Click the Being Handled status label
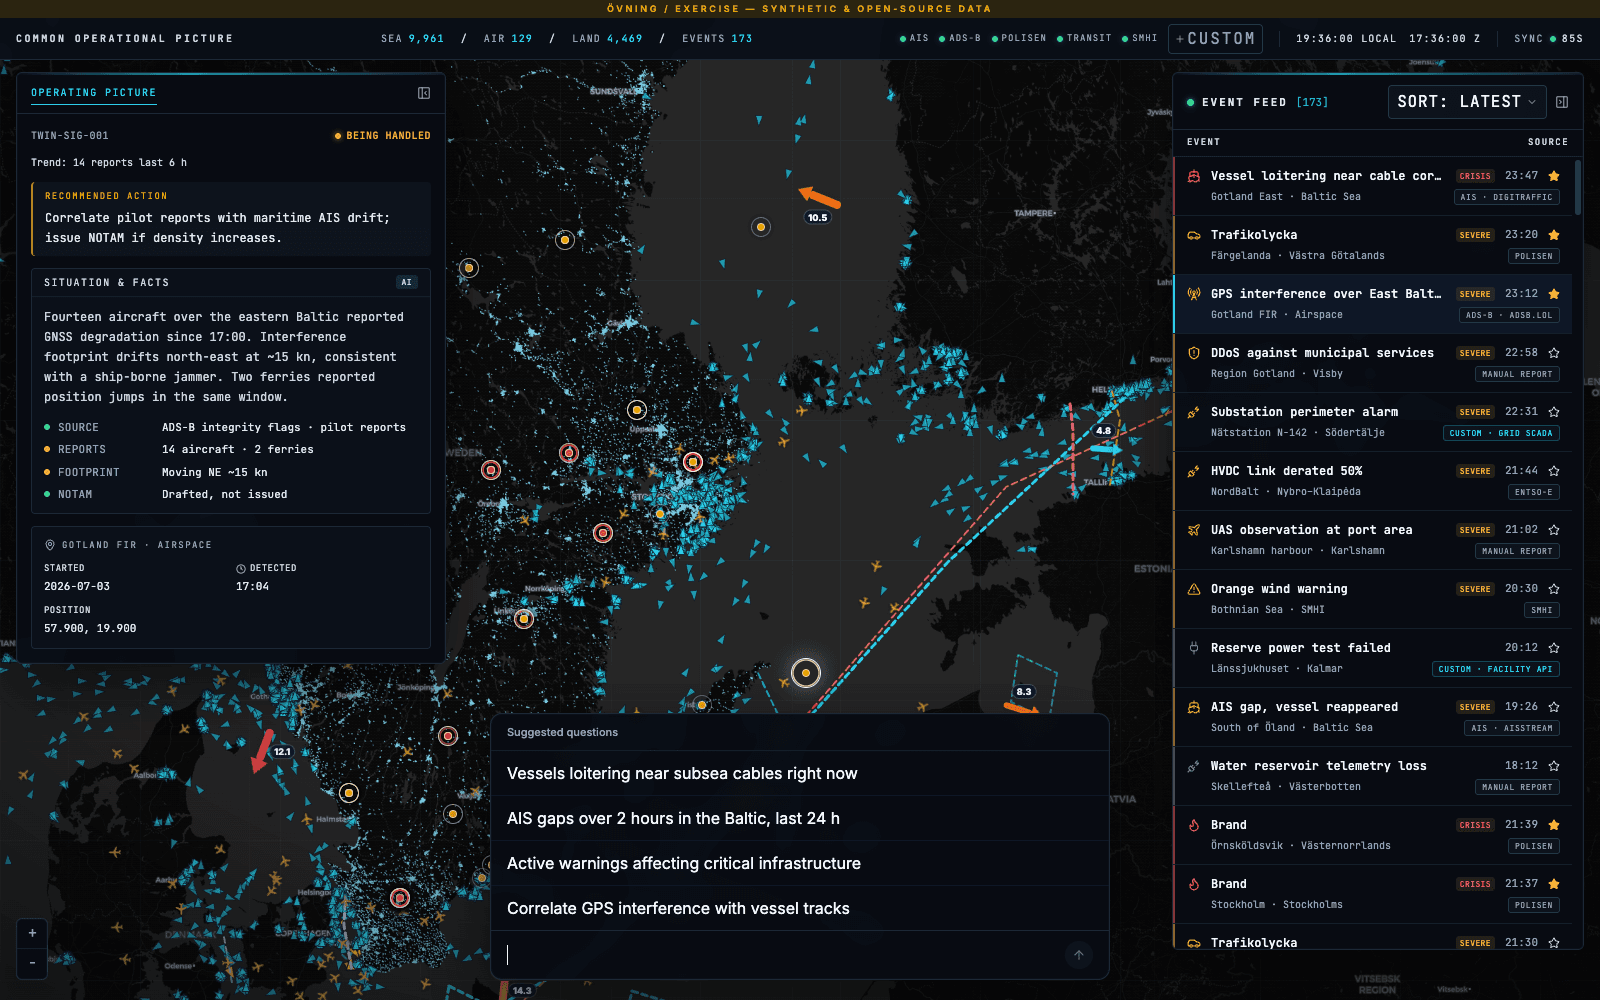 [x=382, y=136]
